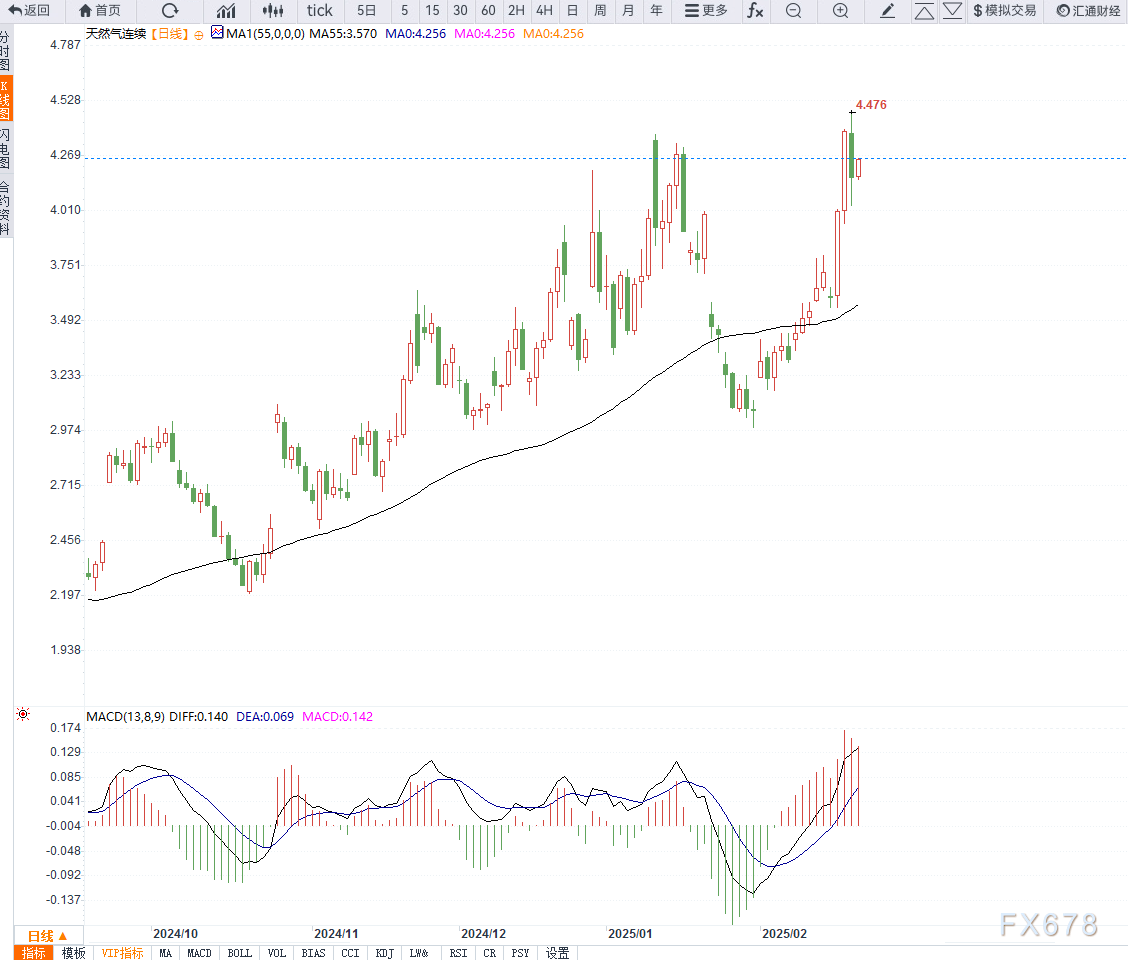Click the refresh icon in top toolbar
This screenshot has width=1128, height=960.
click(x=170, y=11)
